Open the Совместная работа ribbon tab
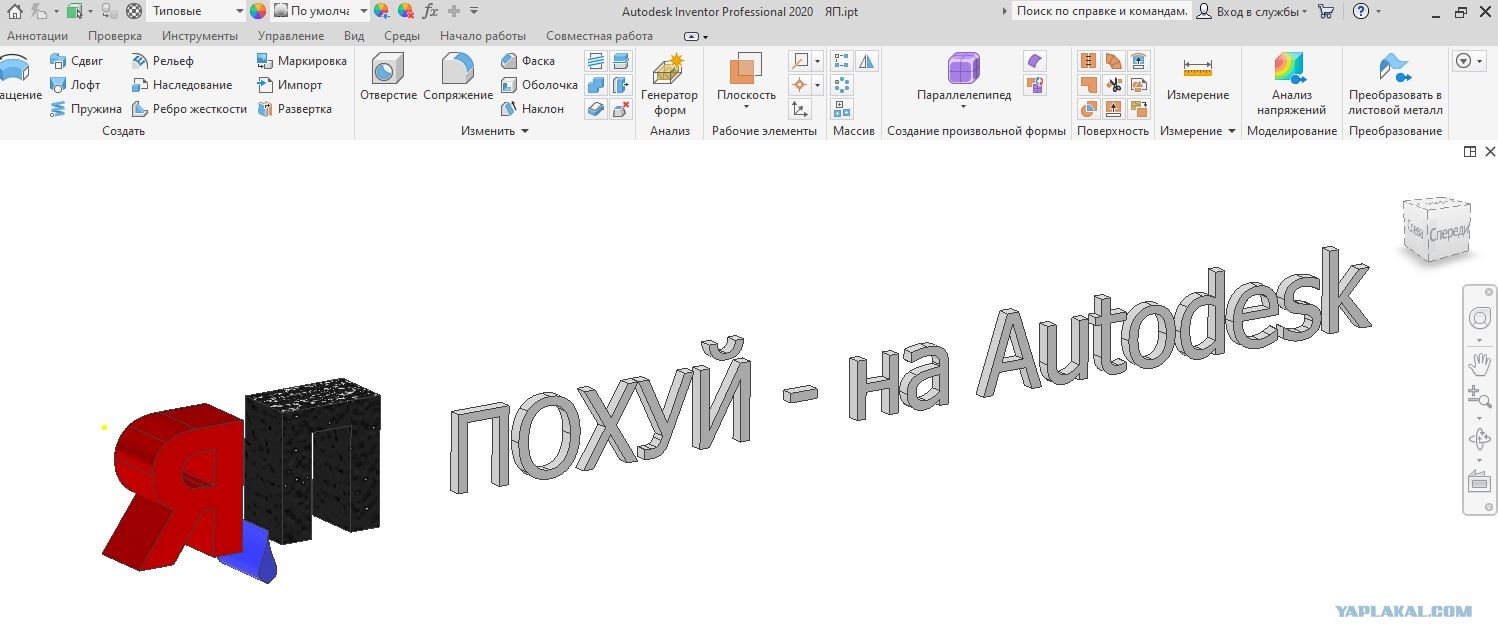Image resolution: width=1498 pixels, height=641 pixels. tap(599, 36)
